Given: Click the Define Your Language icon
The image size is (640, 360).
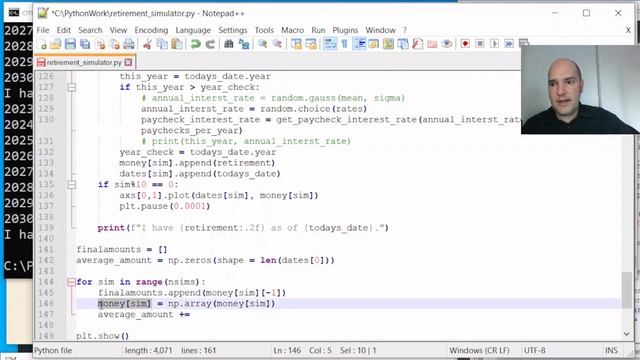Looking at the screenshot, I should click(x=373, y=44).
